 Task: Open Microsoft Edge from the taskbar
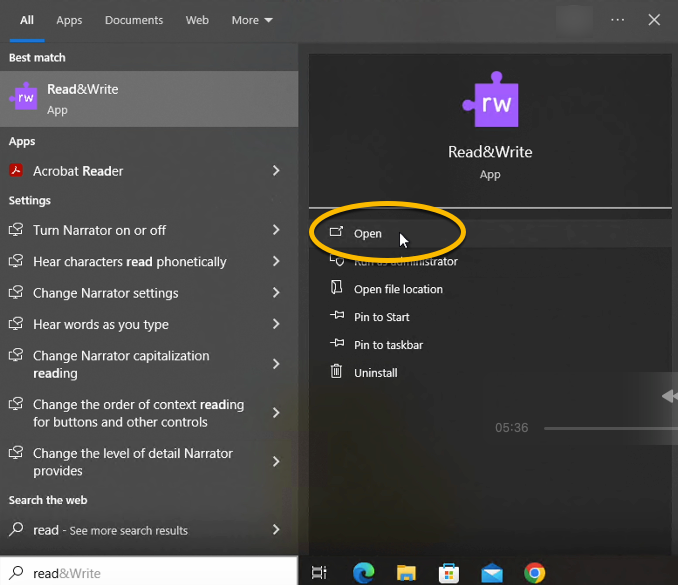(363, 572)
